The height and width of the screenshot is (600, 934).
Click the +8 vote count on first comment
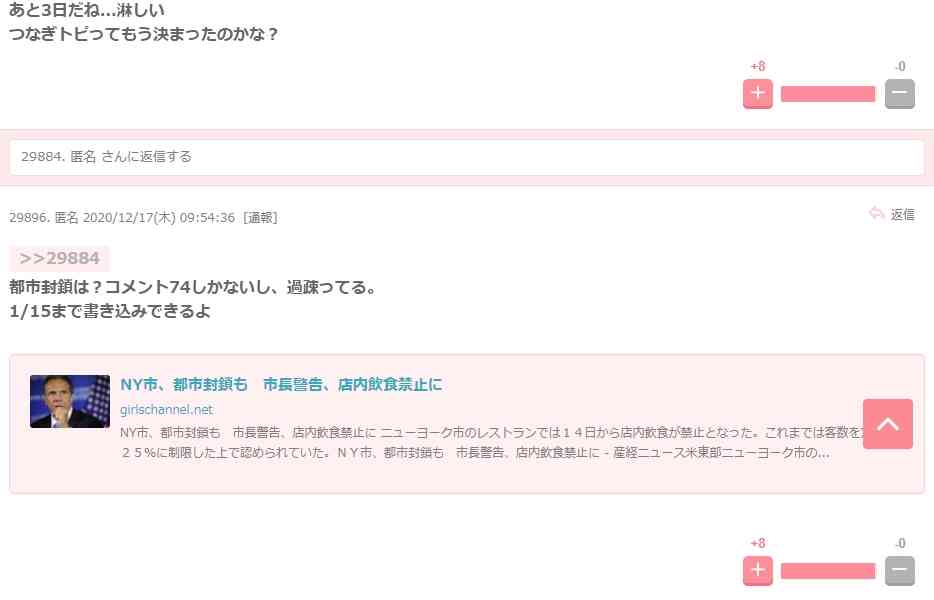758,66
